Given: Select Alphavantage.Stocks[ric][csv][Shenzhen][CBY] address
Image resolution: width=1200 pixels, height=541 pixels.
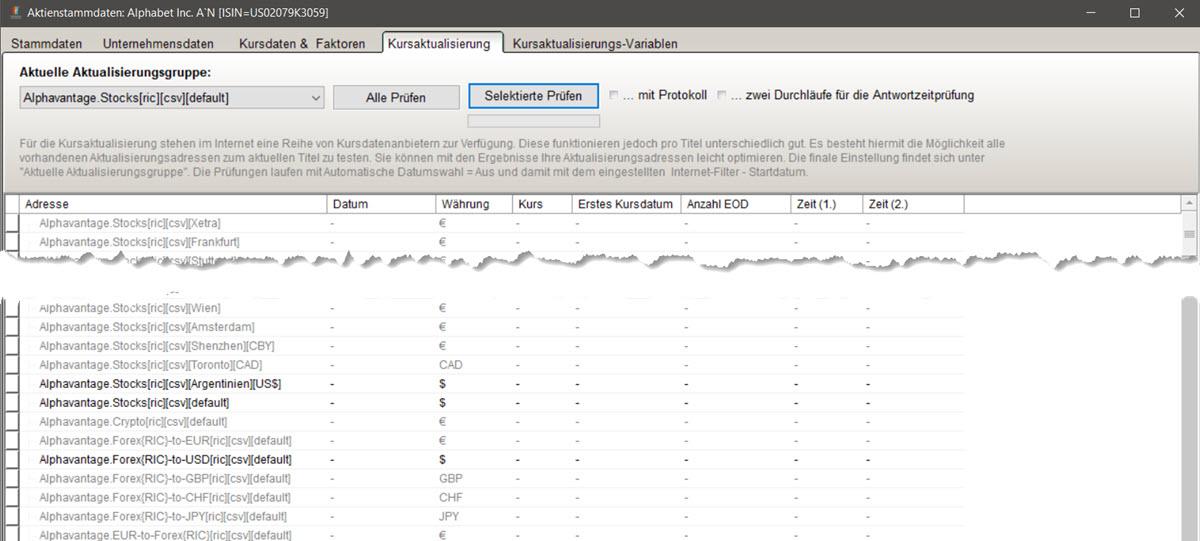Looking at the screenshot, I should 156,346.
